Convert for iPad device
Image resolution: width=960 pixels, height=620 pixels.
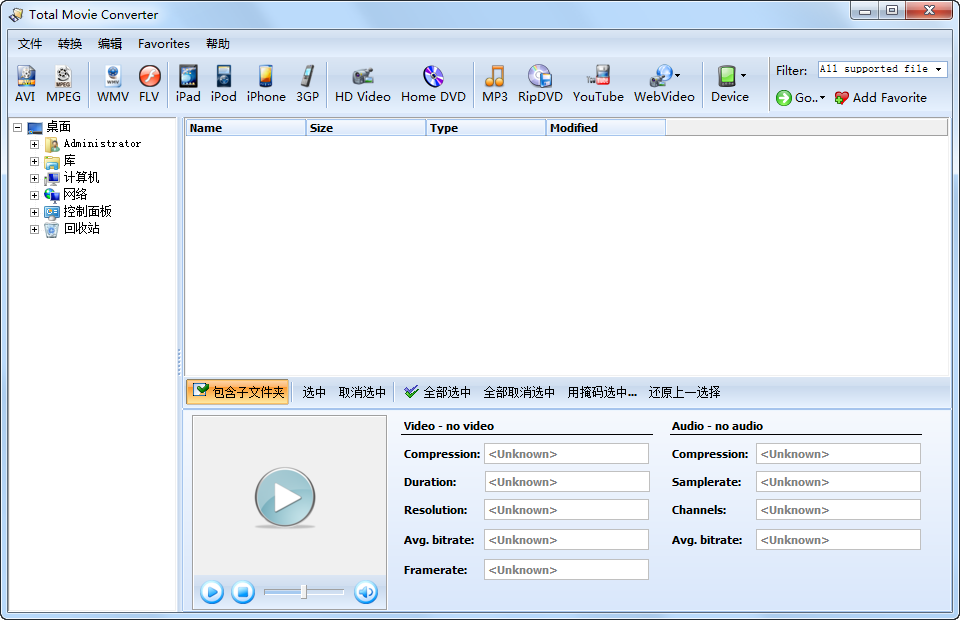(188, 84)
